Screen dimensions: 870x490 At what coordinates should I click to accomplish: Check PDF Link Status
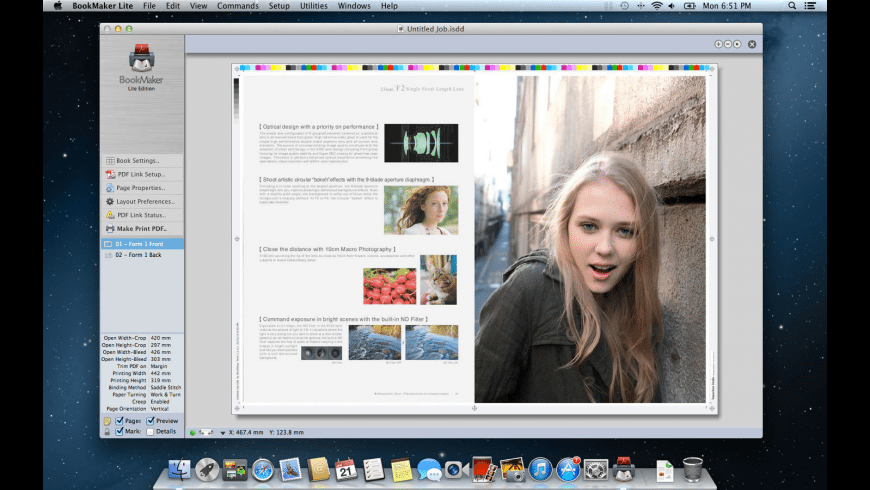click(142, 215)
